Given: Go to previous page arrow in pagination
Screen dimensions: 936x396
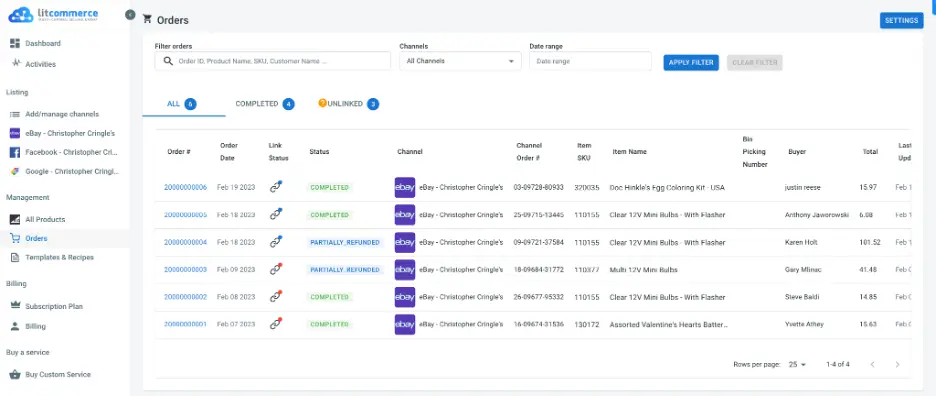Looking at the screenshot, I should [x=872, y=364].
